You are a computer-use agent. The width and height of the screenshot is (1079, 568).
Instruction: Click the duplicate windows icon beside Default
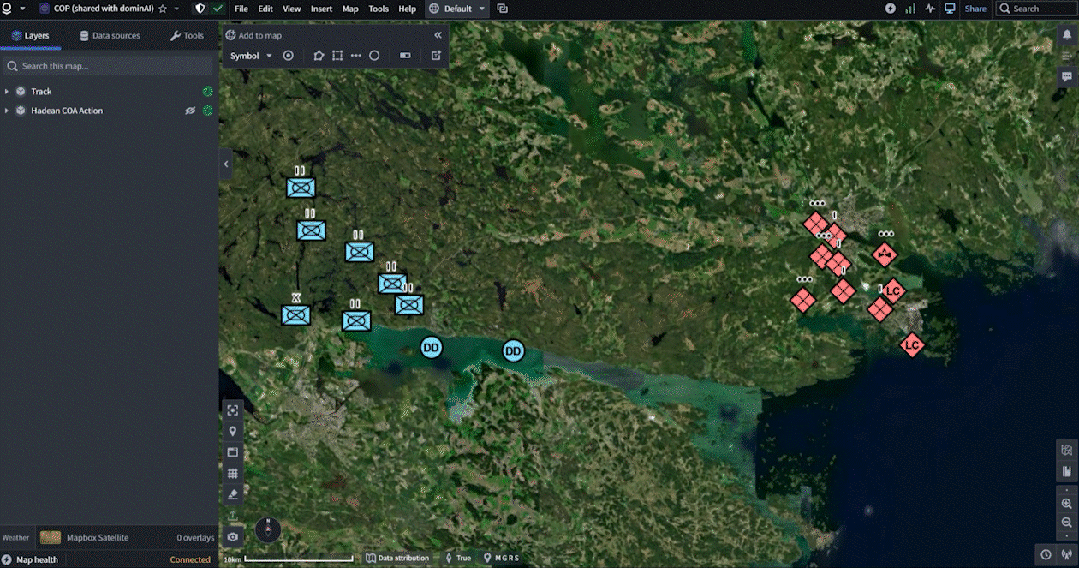(502, 9)
